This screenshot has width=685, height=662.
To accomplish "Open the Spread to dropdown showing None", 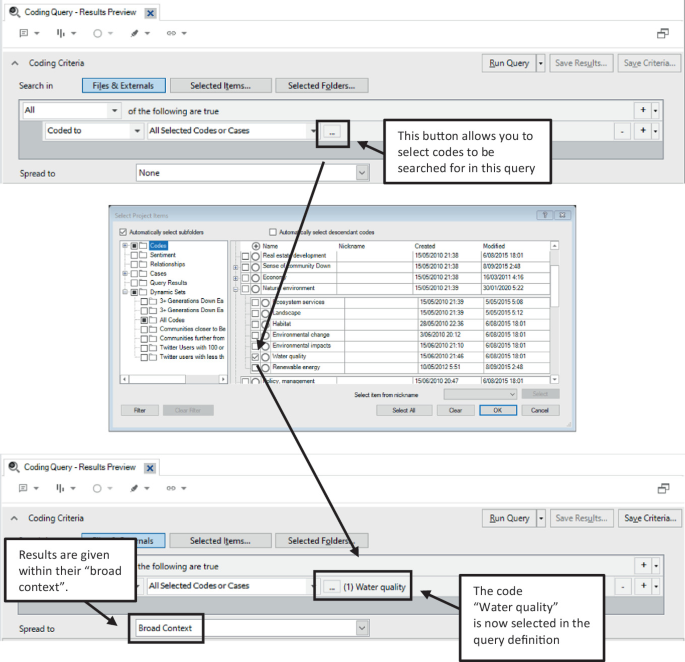I will point(252,173).
